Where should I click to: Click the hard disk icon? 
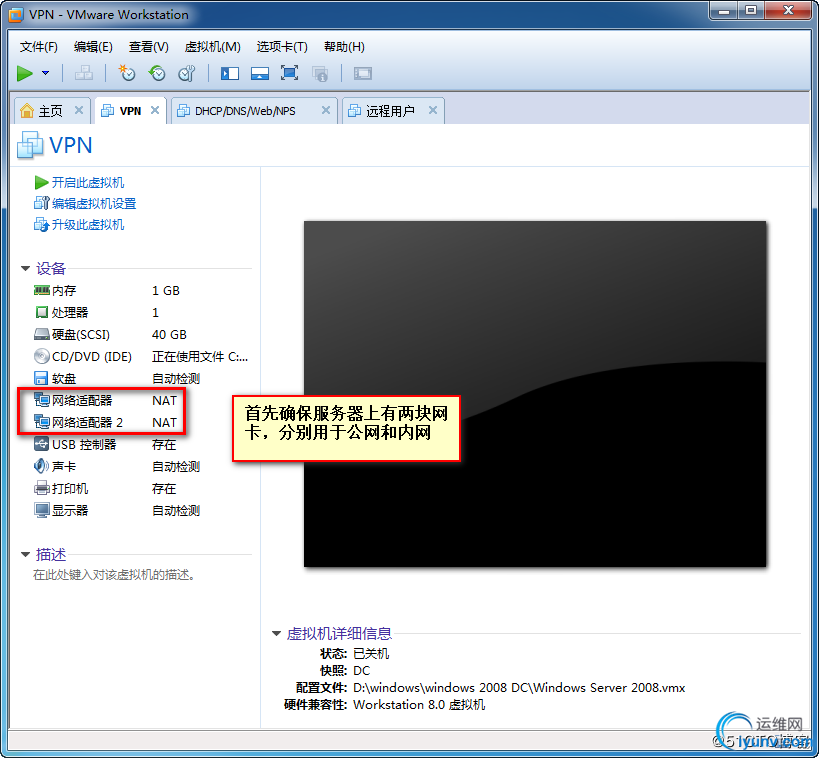tap(41, 334)
